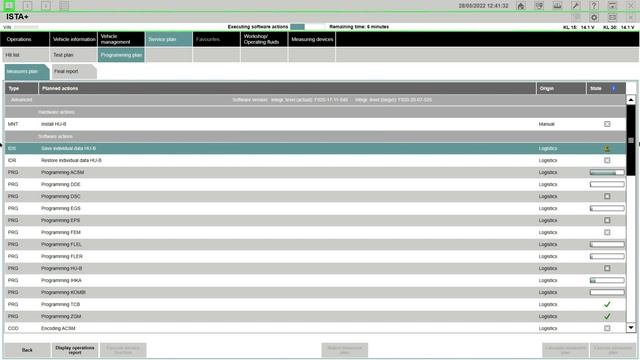Open the Vehicle management tab
This screenshot has height=360, width=640.
[x=121, y=39]
